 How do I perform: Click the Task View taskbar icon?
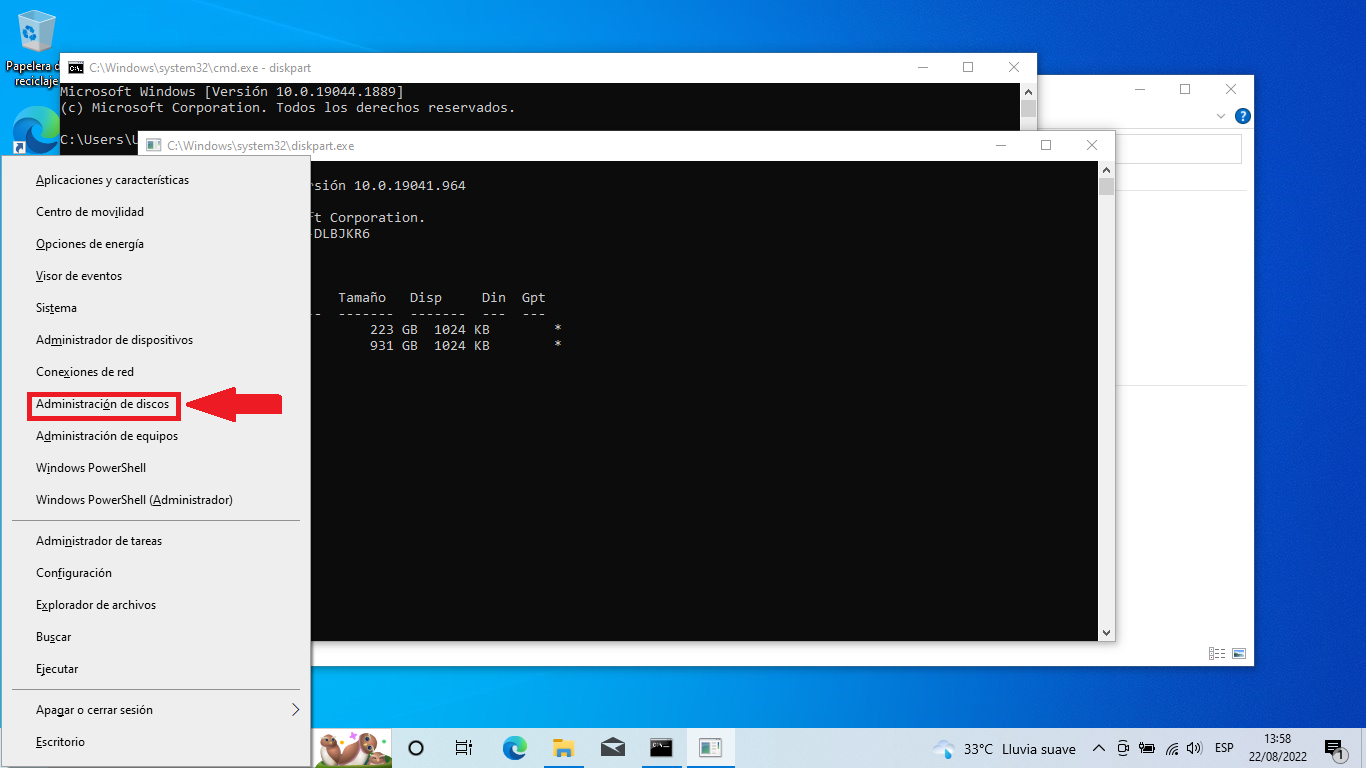point(464,748)
